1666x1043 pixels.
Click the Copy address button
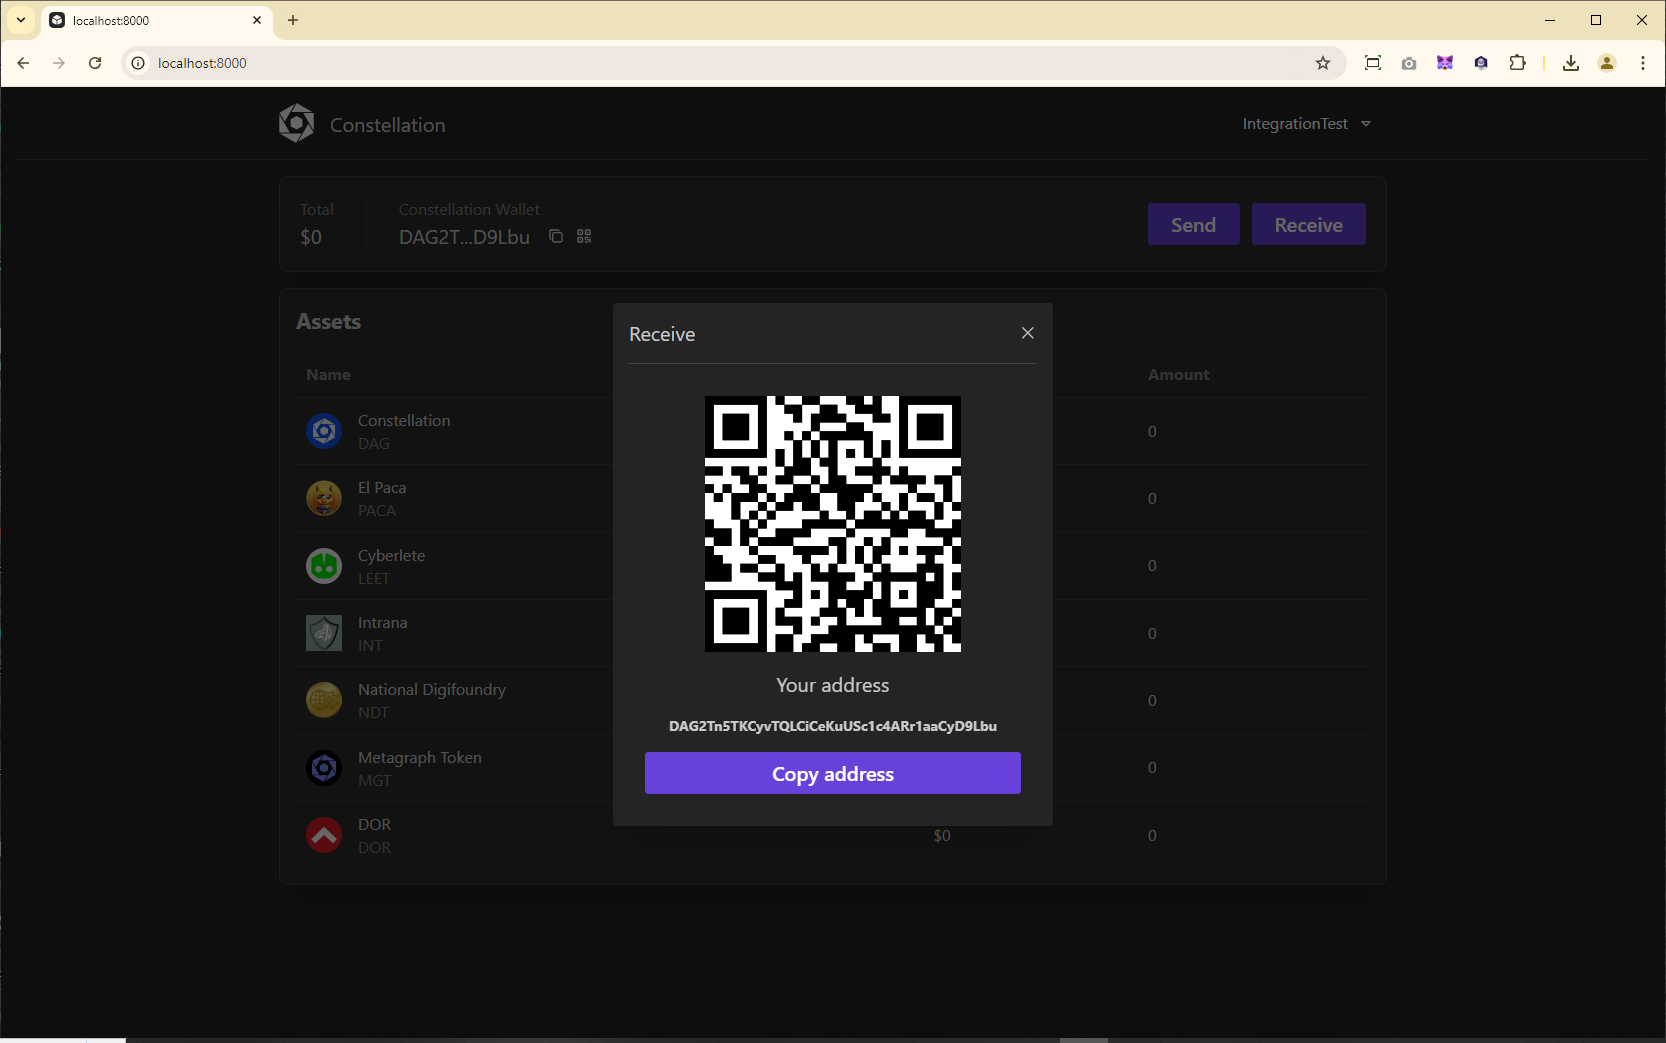tap(832, 773)
